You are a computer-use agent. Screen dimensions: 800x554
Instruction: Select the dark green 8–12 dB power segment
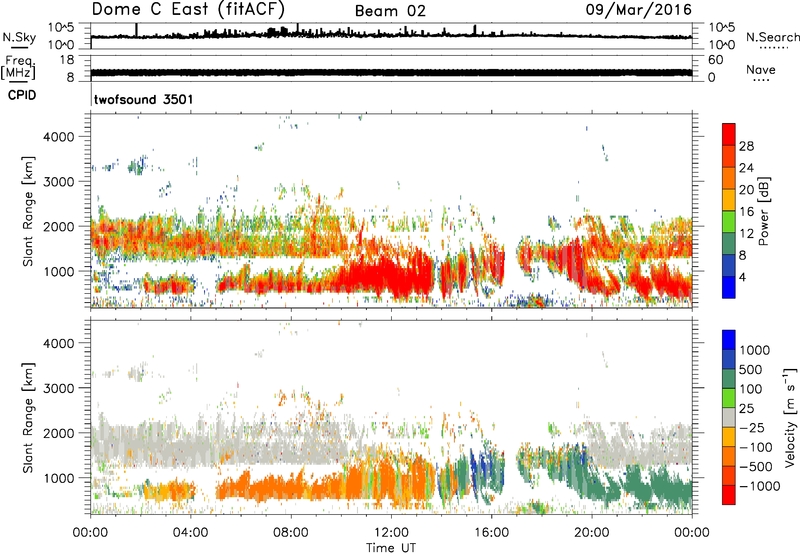(729, 243)
